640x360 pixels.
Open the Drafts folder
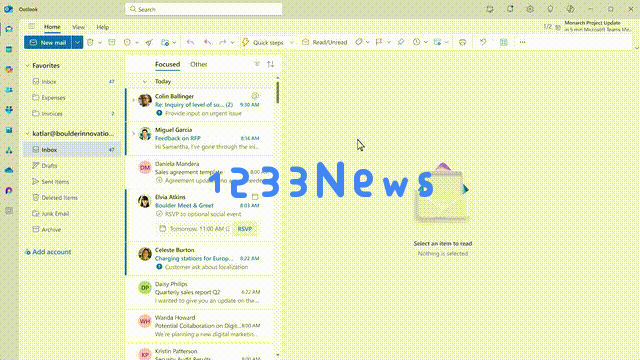(x=72, y=166)
